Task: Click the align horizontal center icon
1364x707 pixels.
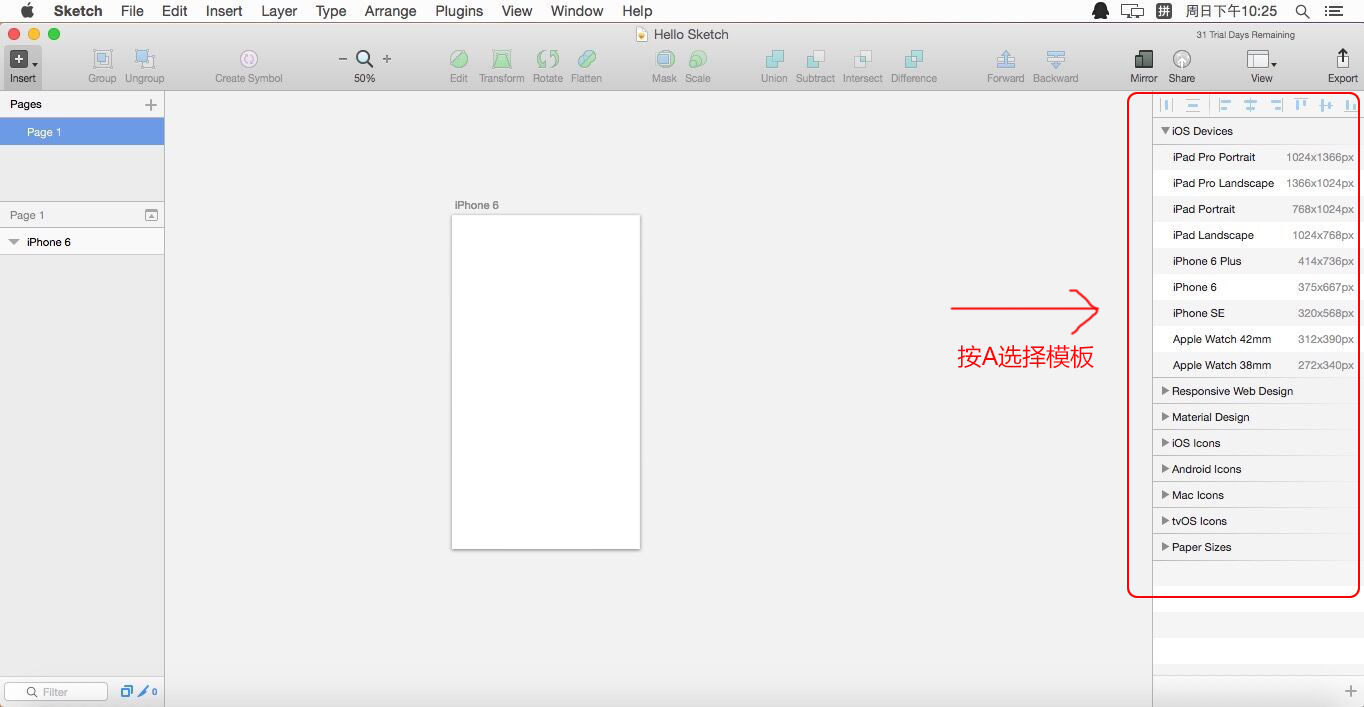Action: [1250, 104]
